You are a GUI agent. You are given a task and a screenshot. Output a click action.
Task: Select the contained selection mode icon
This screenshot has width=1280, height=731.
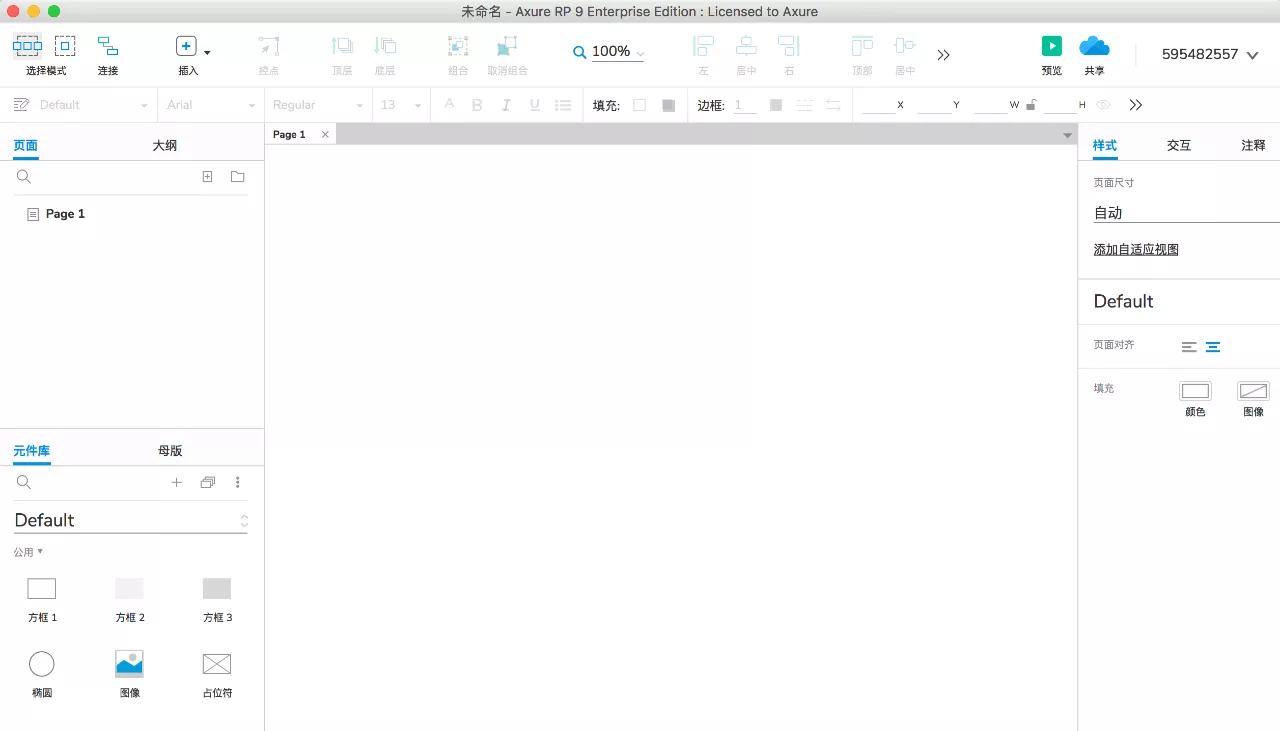point(65,46)
